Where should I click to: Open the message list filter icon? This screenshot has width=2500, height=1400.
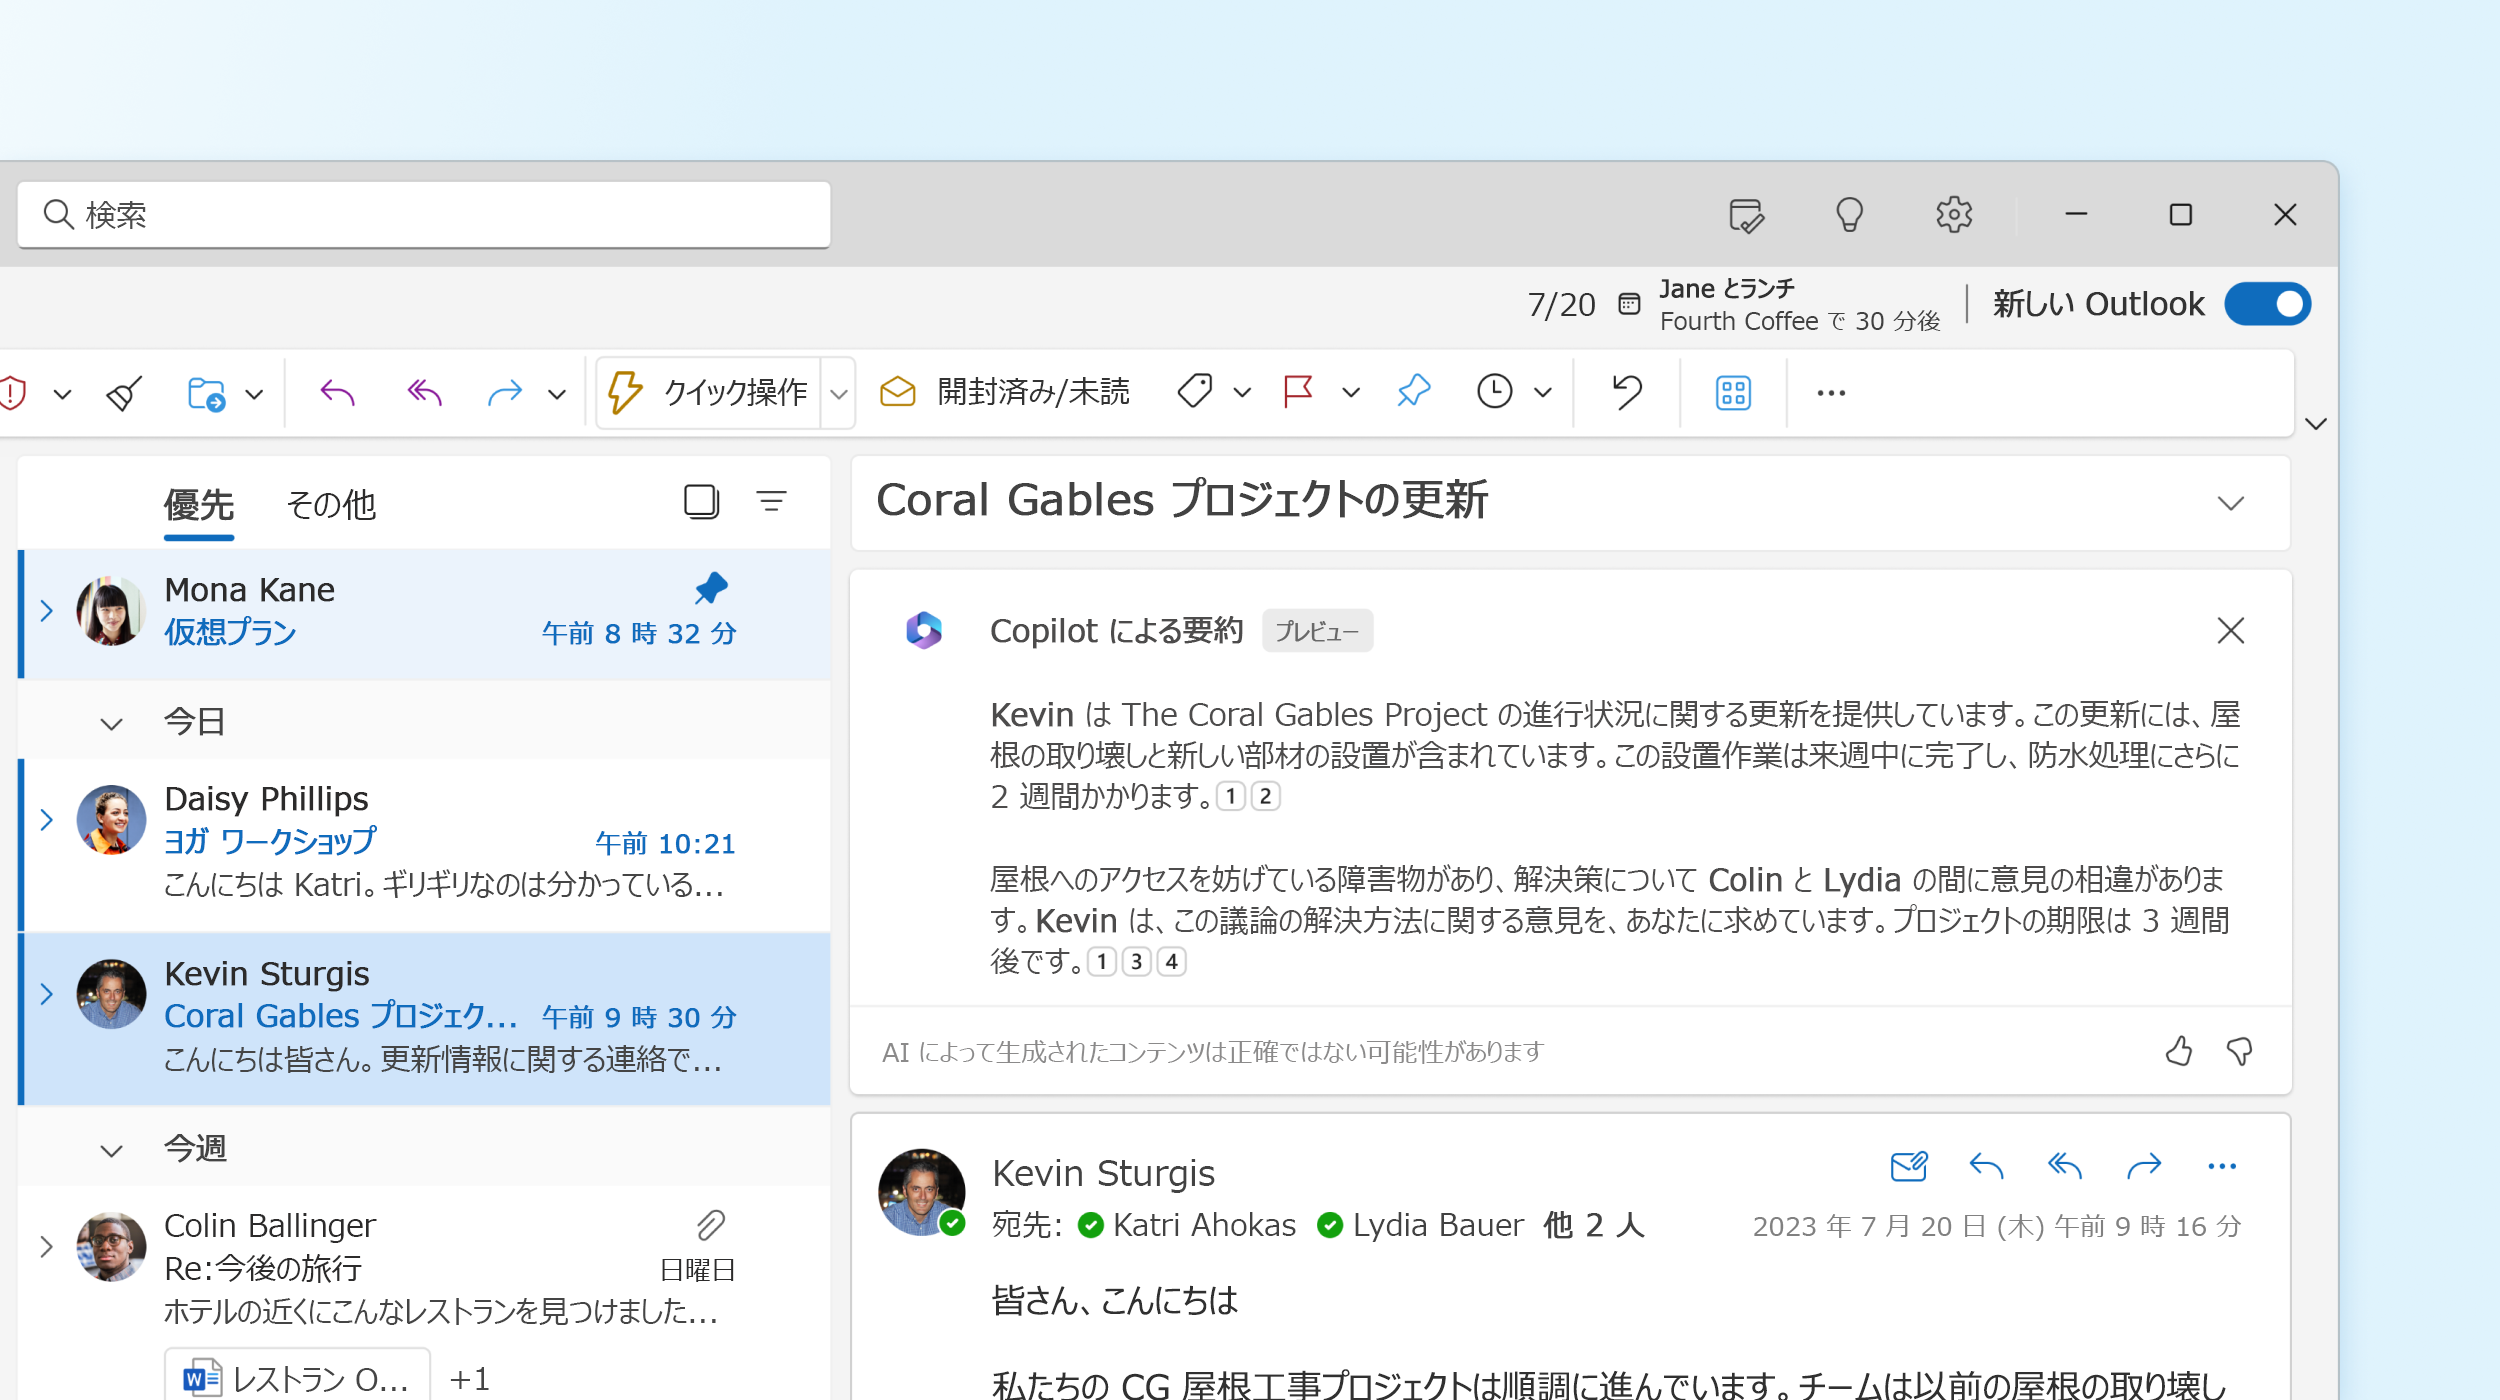coord(771,501)
